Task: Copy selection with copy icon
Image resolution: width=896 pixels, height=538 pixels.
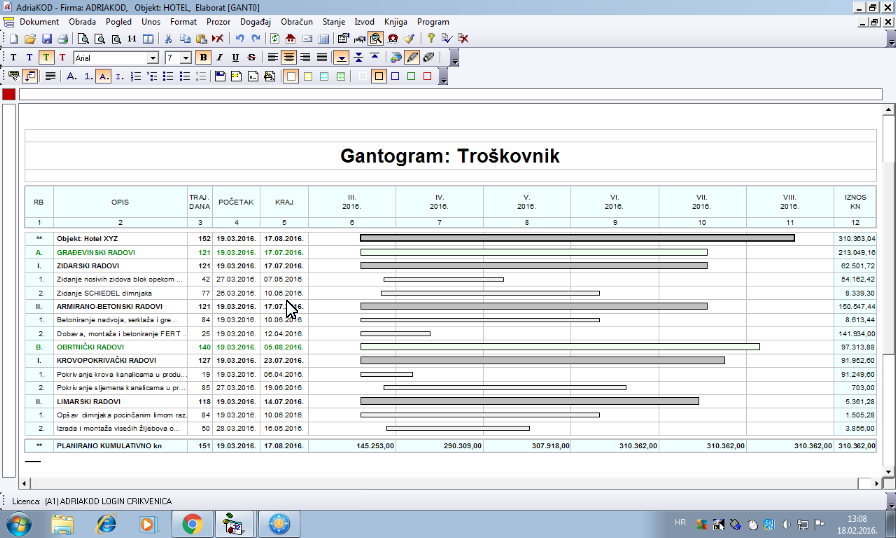Action: (185, 39)
